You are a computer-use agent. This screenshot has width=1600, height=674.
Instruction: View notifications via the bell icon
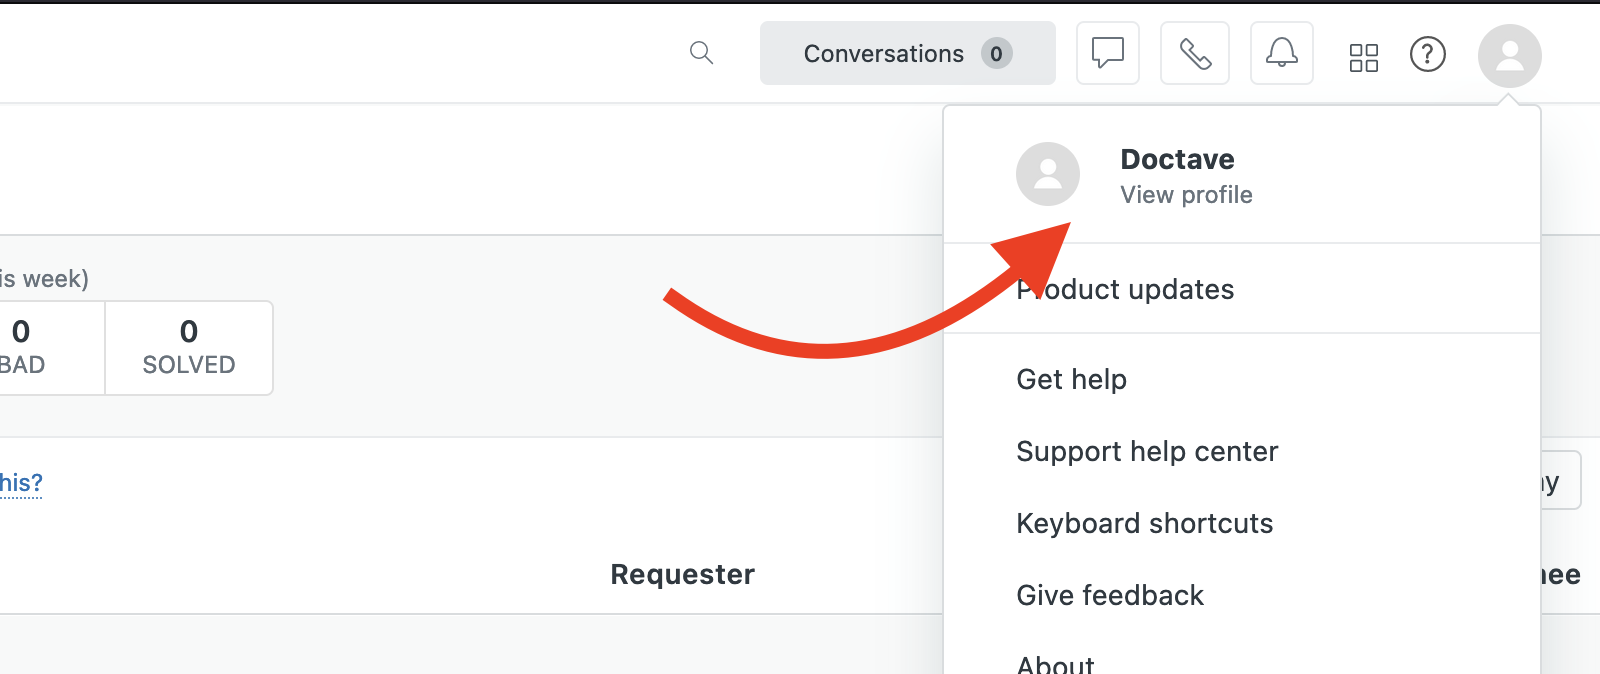[x=1281, y=53]
